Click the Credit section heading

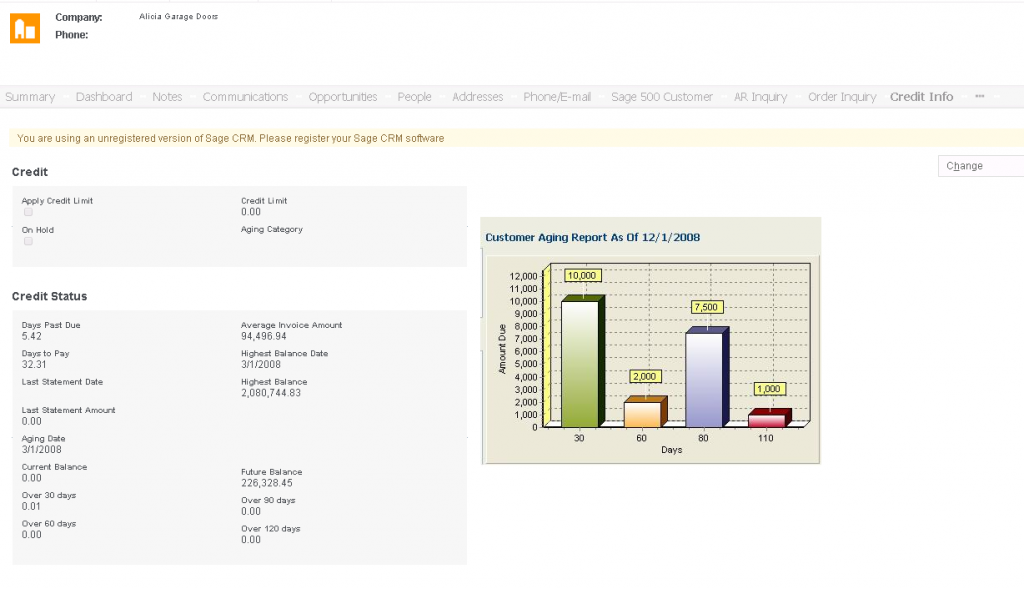[30, 172]
